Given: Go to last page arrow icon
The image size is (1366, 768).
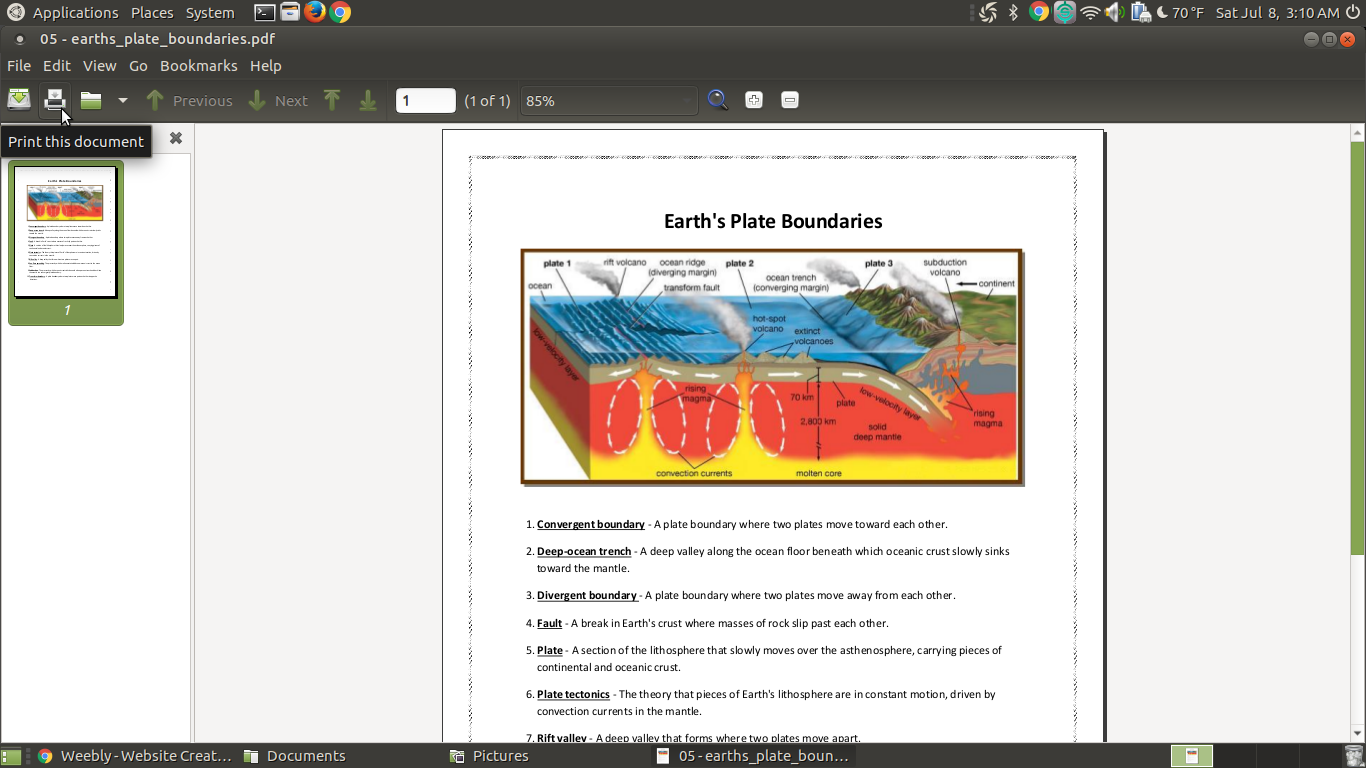Looking at the screenshot, I should coord(368,100).
